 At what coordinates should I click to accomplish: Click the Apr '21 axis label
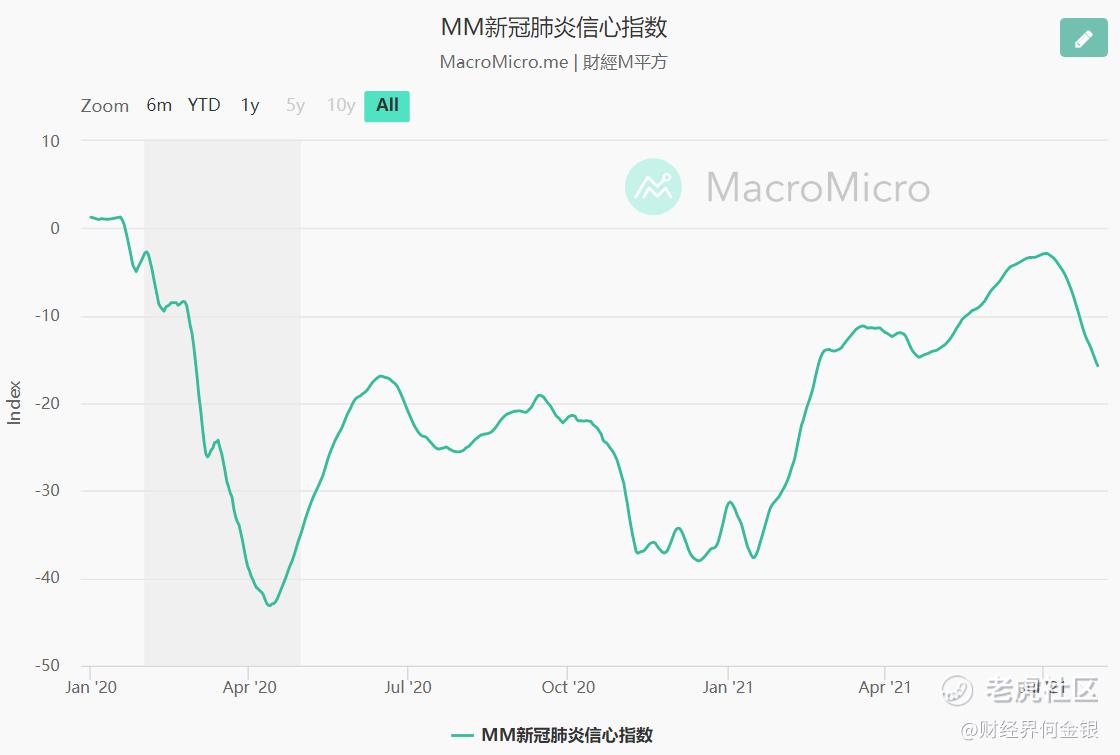coord(885,687)
